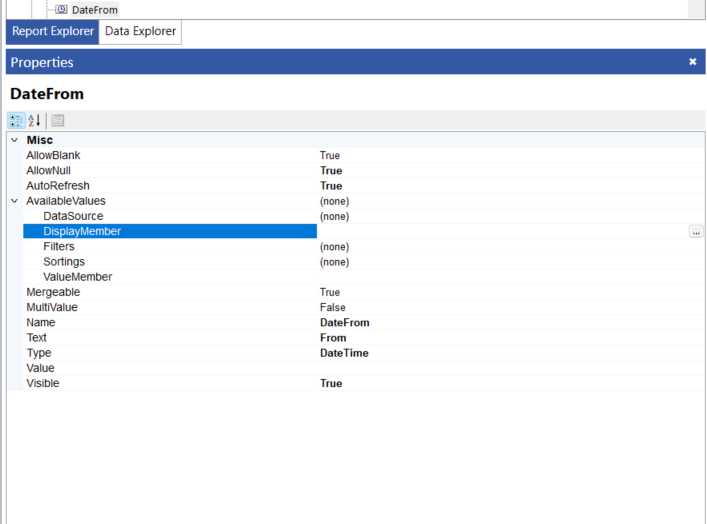This screenshot has height=524, width=707.
Task: Switch to the Data Explorer tab
Action: pos(140,32)
